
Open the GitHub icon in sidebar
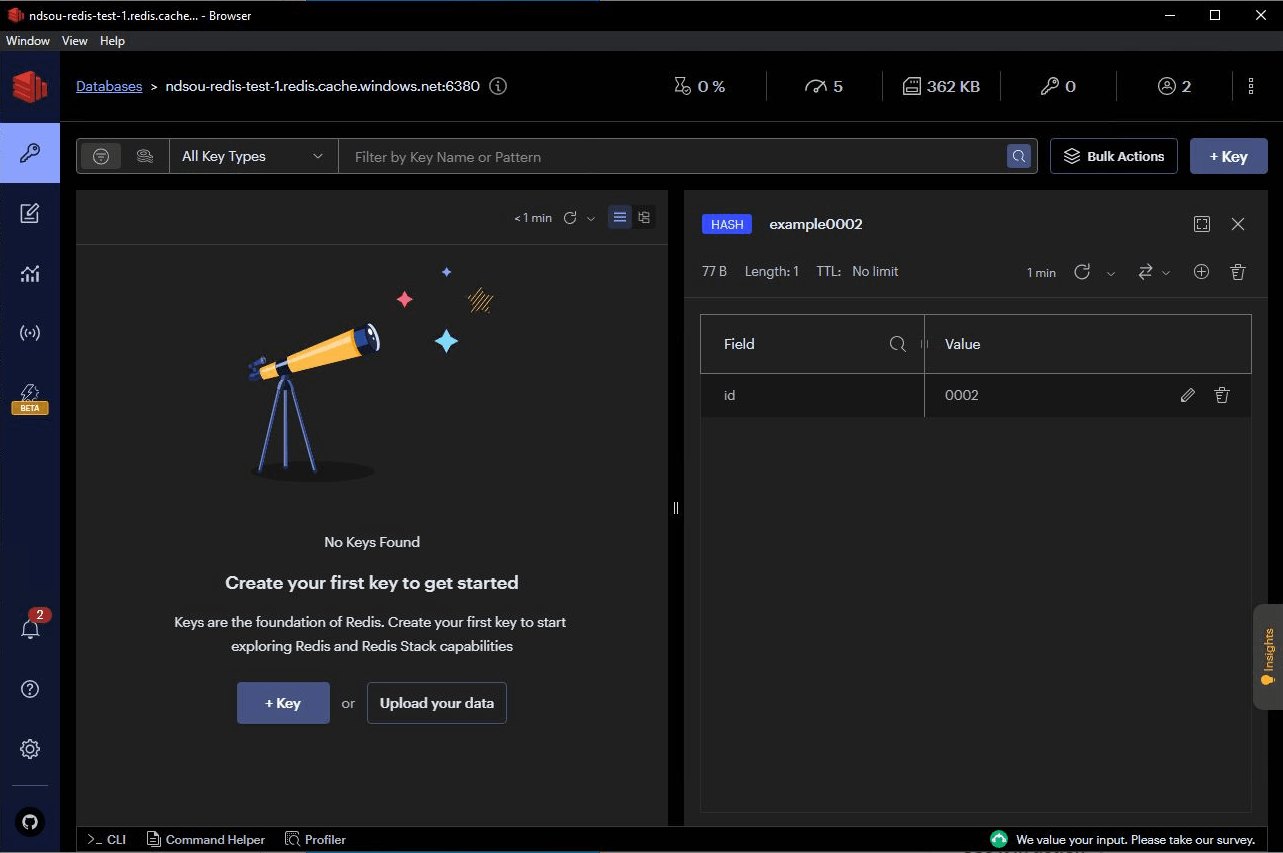tap(30, 822)
